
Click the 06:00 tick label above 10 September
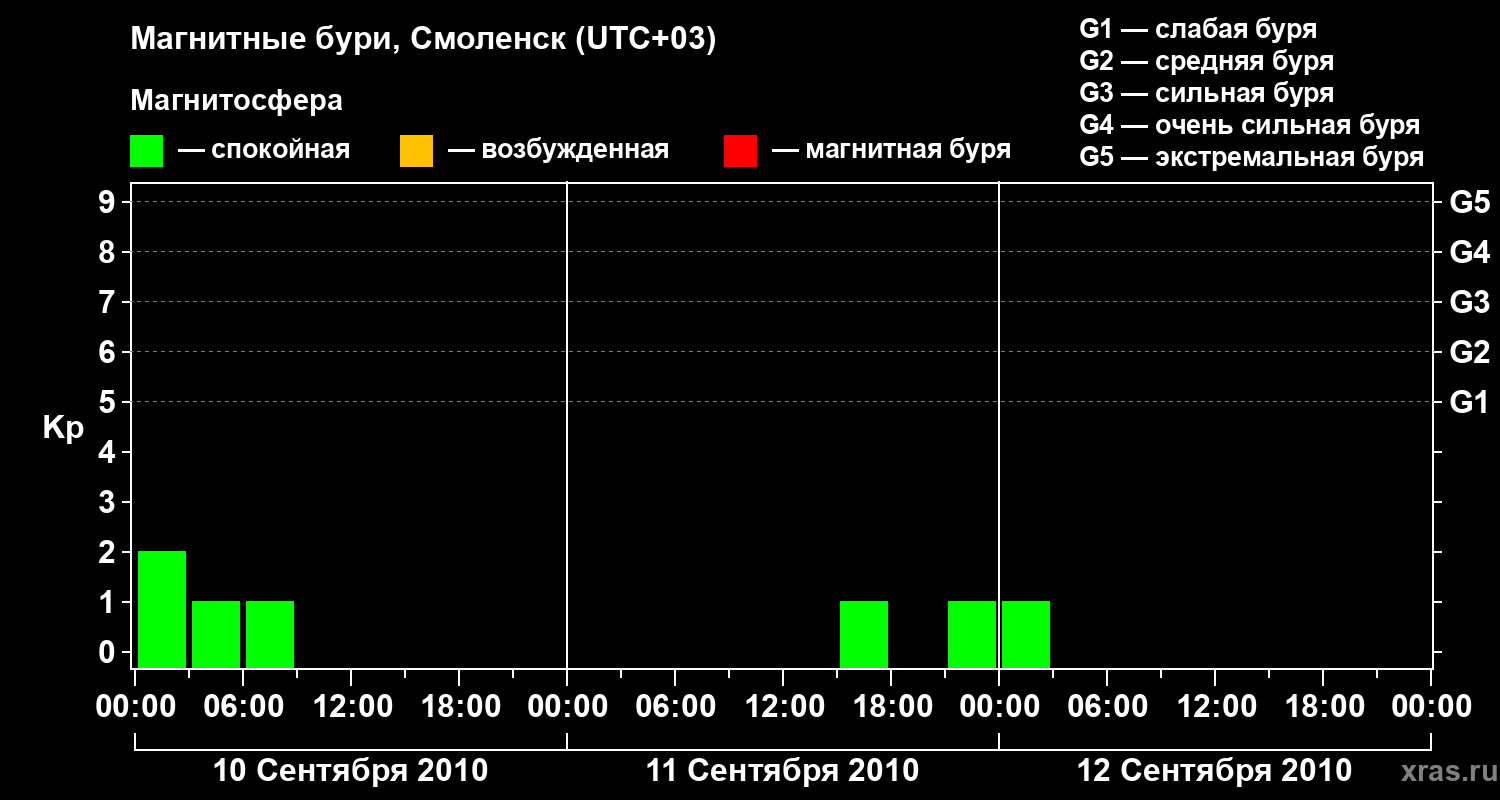pyautogui.click(x=243, y=707)
